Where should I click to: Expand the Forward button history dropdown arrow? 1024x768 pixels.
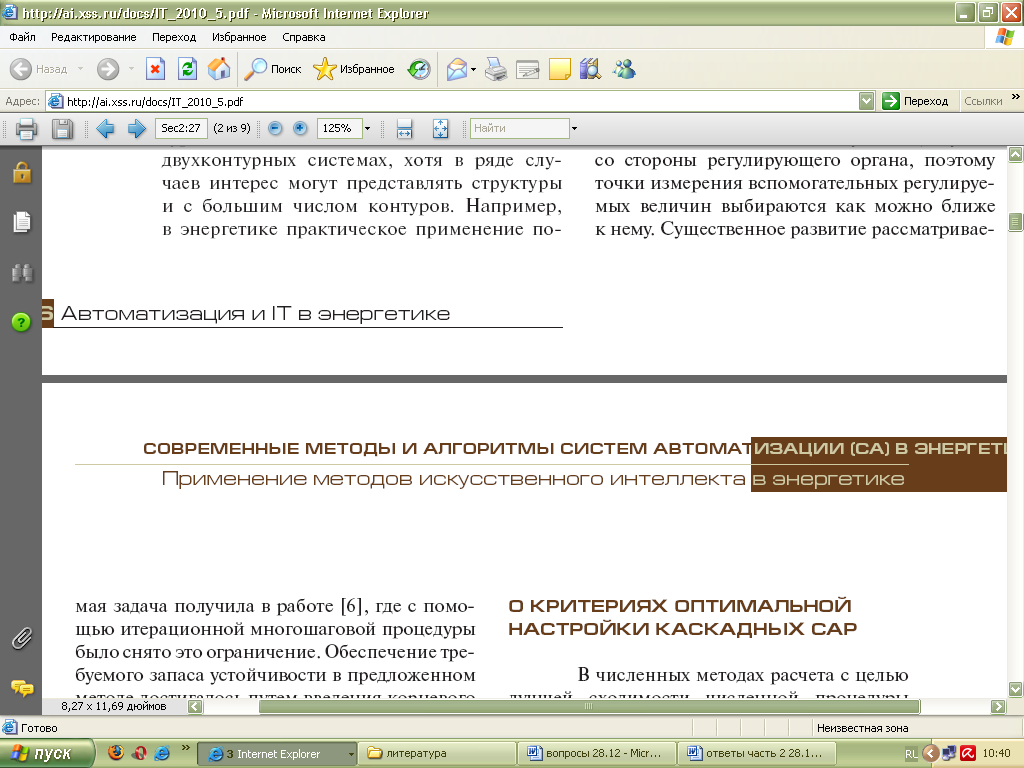pos(131,69)
